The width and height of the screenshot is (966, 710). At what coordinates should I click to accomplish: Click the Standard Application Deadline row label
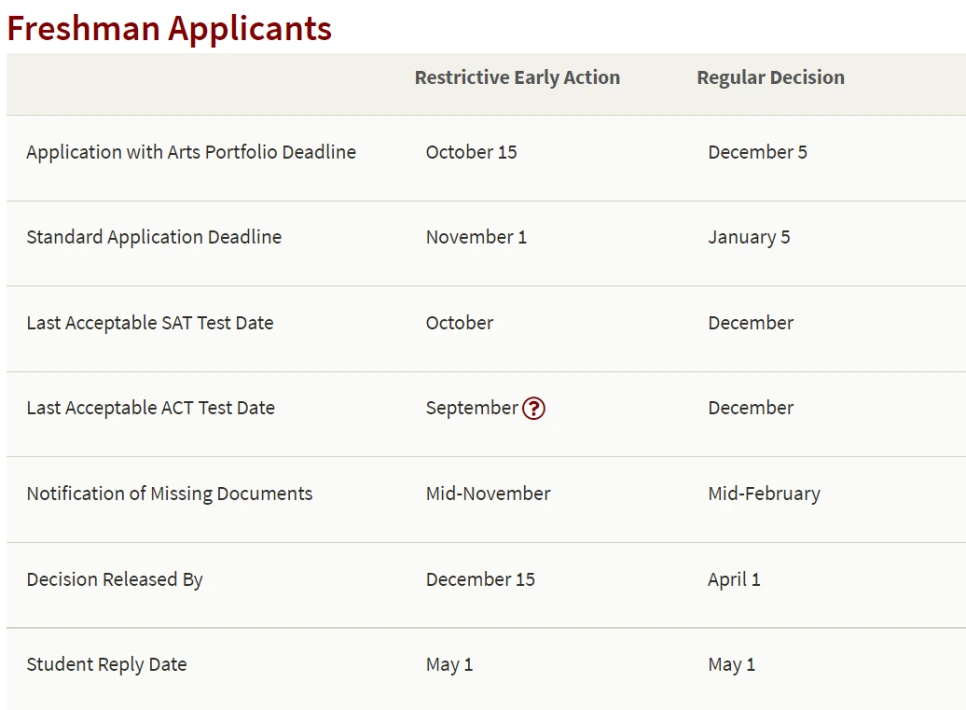point(154,237)
